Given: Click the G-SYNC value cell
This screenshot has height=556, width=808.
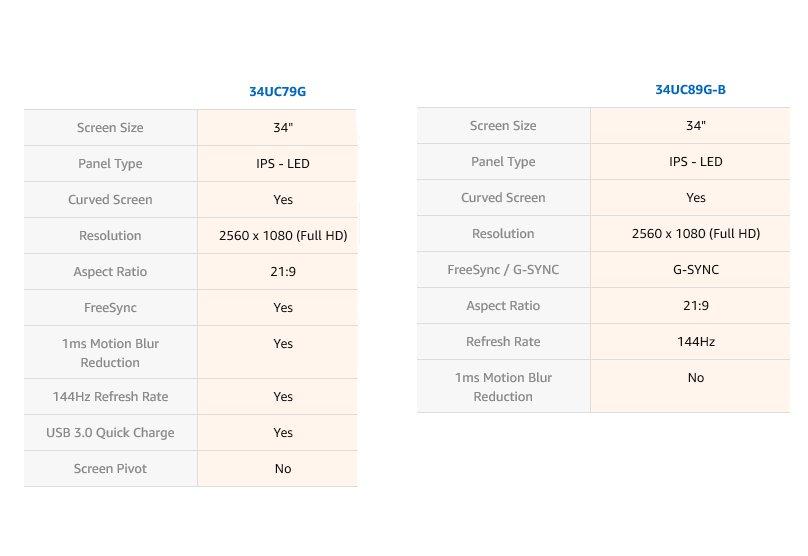Looking at the screenshot, I should (x=696, y=270).
